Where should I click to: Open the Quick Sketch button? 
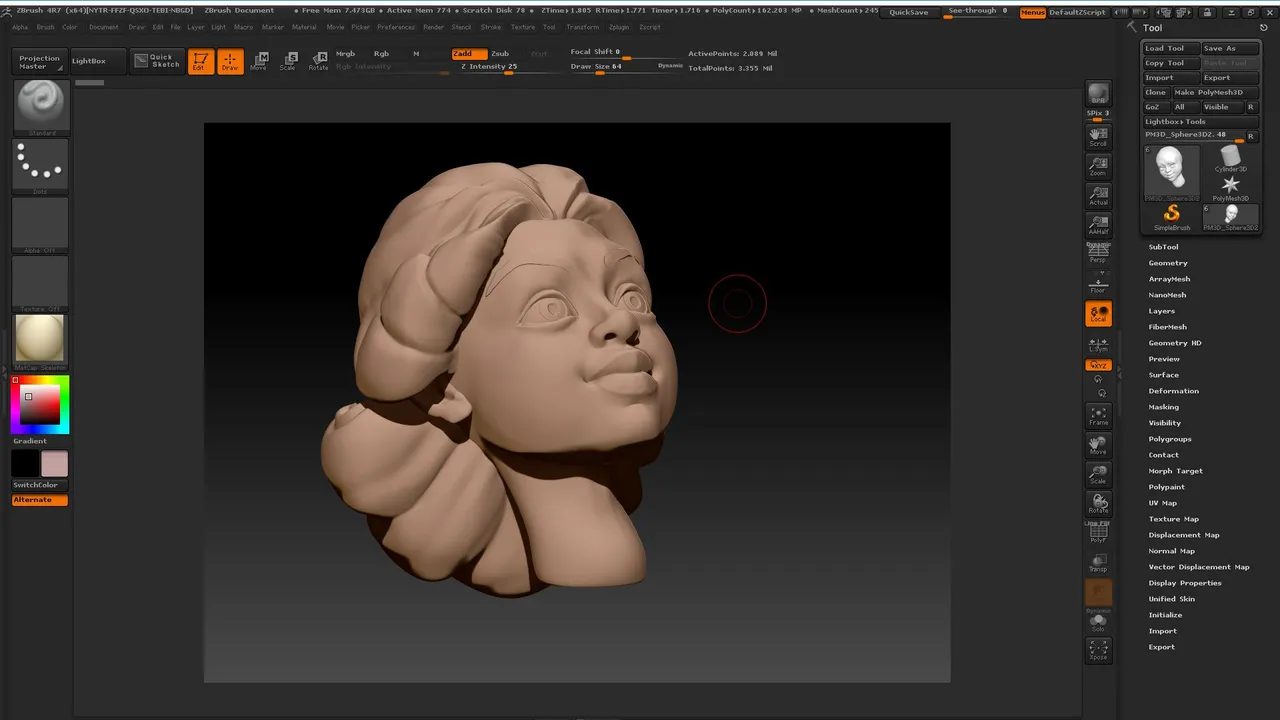point(158,61)
